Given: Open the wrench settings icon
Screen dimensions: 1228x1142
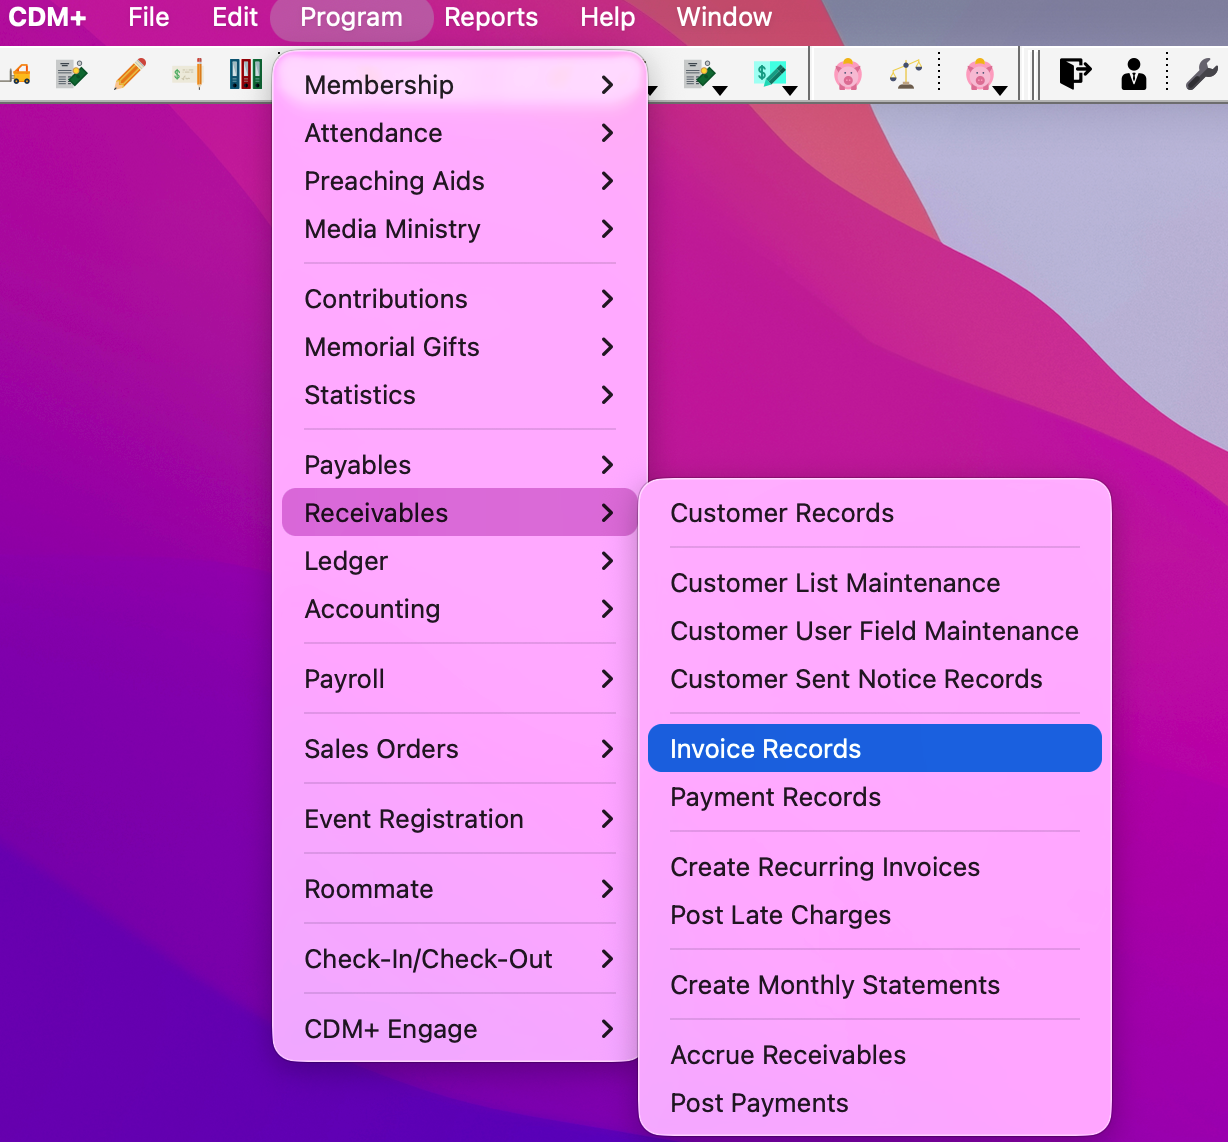Looking at the screenshot, I should [1201, 74].
